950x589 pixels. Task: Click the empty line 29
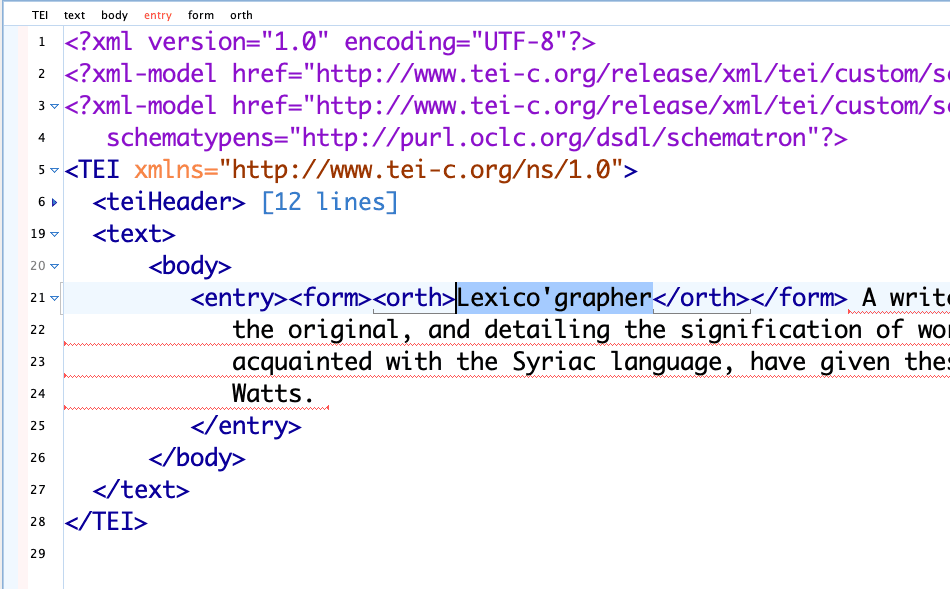(400, 553)
